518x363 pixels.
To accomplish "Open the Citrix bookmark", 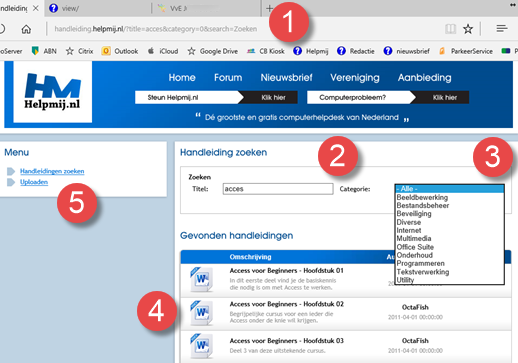I will (x=79, y=51).
